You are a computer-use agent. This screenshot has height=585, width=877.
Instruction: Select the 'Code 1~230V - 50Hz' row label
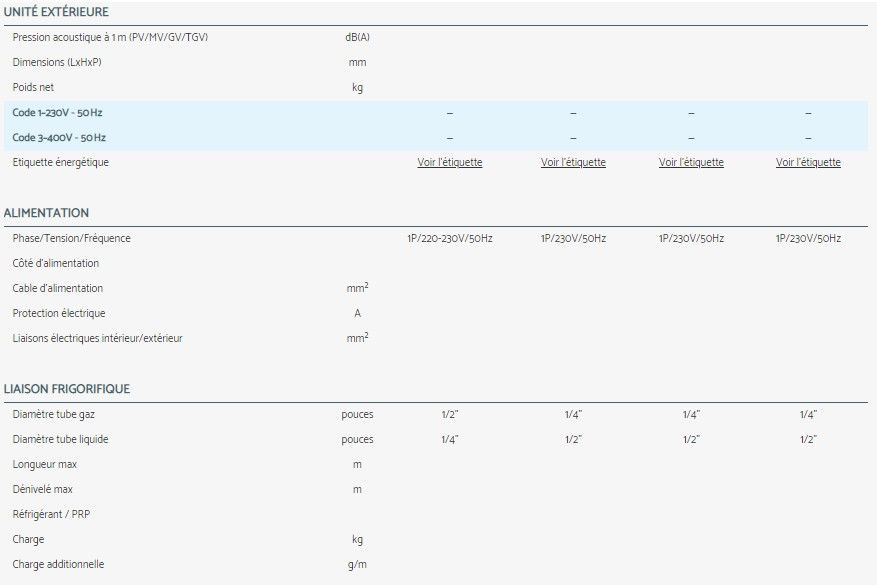click(x=58, y=113)
